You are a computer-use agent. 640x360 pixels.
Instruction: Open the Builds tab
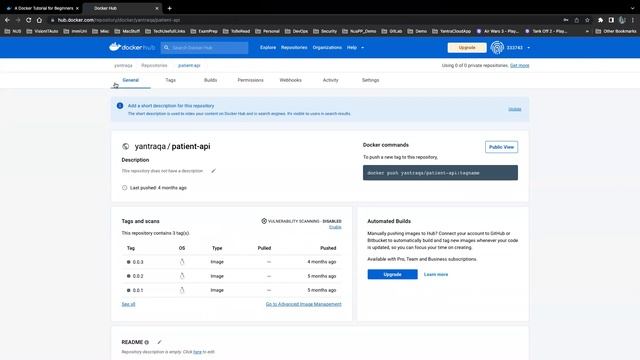(211, 80)
